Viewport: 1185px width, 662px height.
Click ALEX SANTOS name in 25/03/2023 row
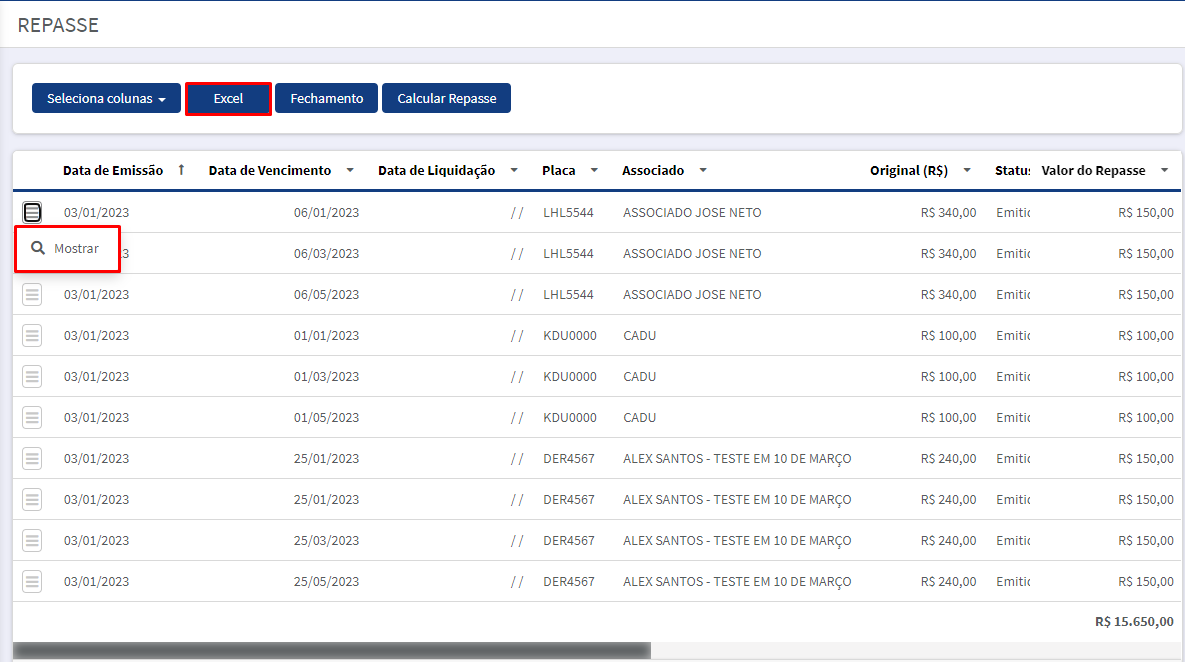point(737,541)
